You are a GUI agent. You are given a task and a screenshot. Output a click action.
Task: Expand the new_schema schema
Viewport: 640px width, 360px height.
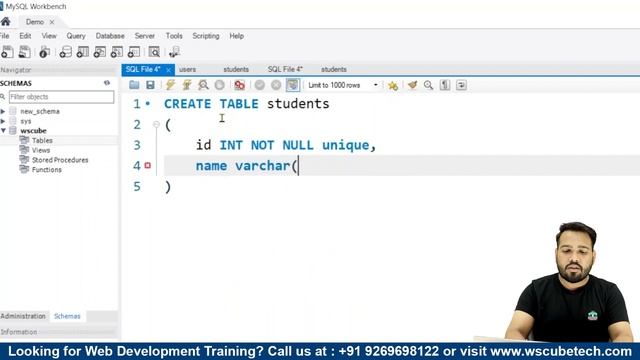[3, 111]
